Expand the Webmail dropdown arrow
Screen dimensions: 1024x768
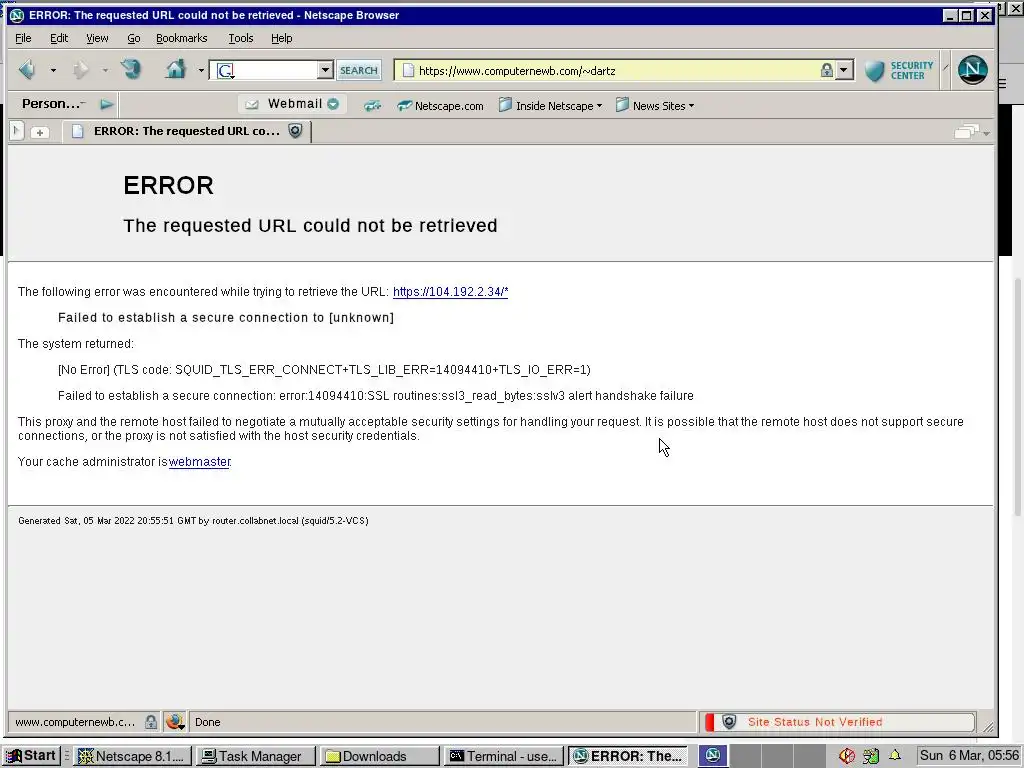pyautogui.click(x=333, y=104)
